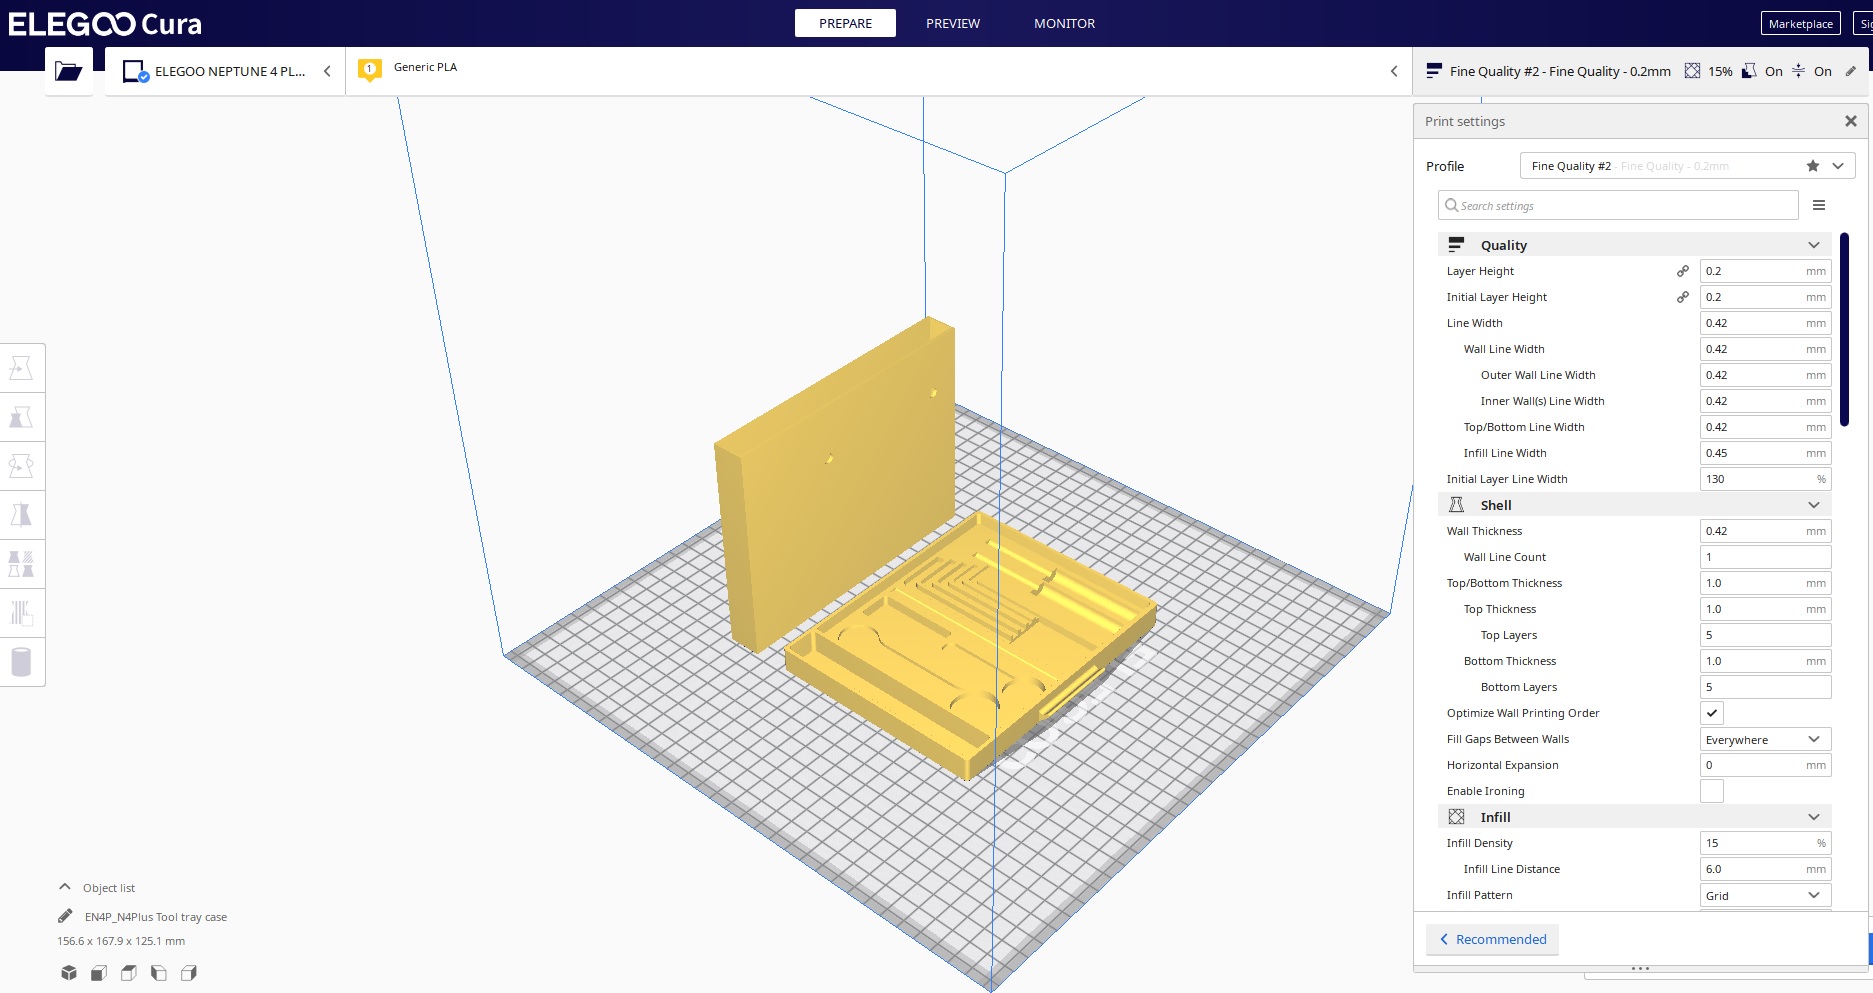This screenshot has width=1873, height=993.
Task: Click the Recommended button
Action: coord(1492,939)
